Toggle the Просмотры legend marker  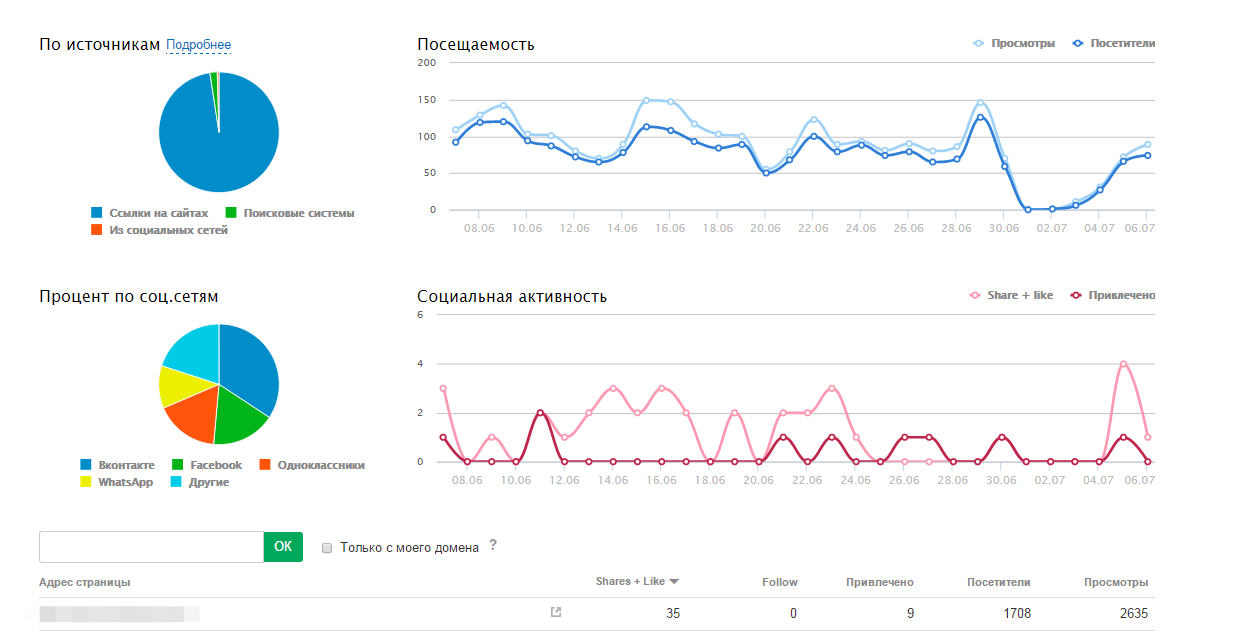[979, 43]
